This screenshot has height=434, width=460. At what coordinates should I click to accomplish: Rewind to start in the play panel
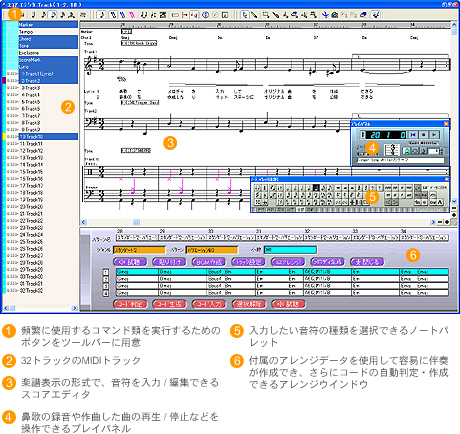[x=413, y=135]
